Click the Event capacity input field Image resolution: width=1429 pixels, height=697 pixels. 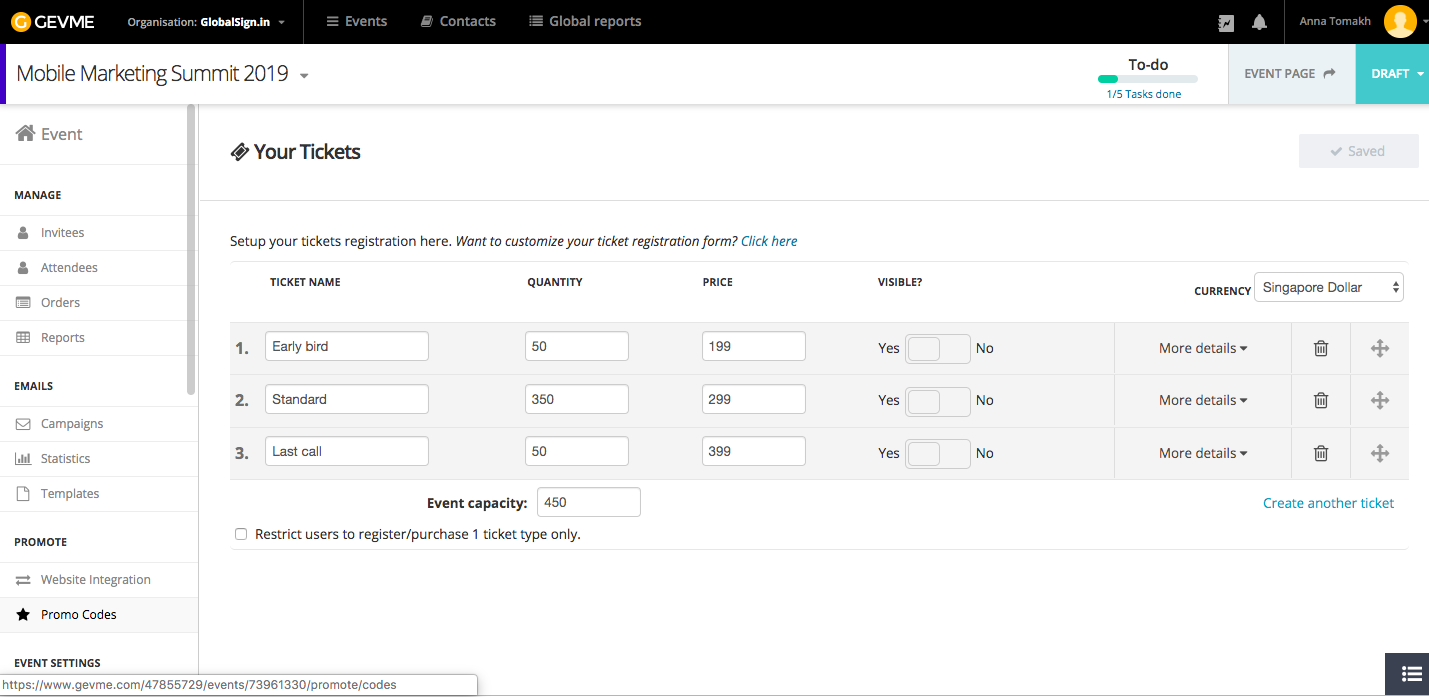pos(588,502)
